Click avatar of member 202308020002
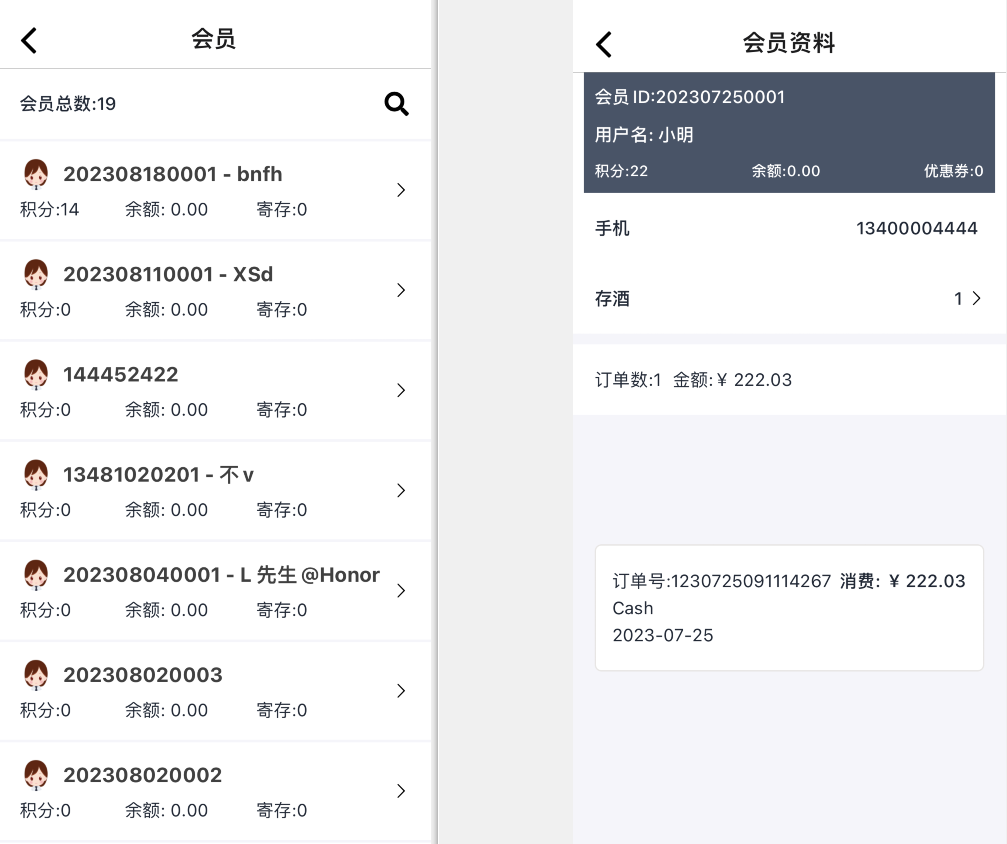This screenshot has height=844, width=1007. (x=36, y=775)
